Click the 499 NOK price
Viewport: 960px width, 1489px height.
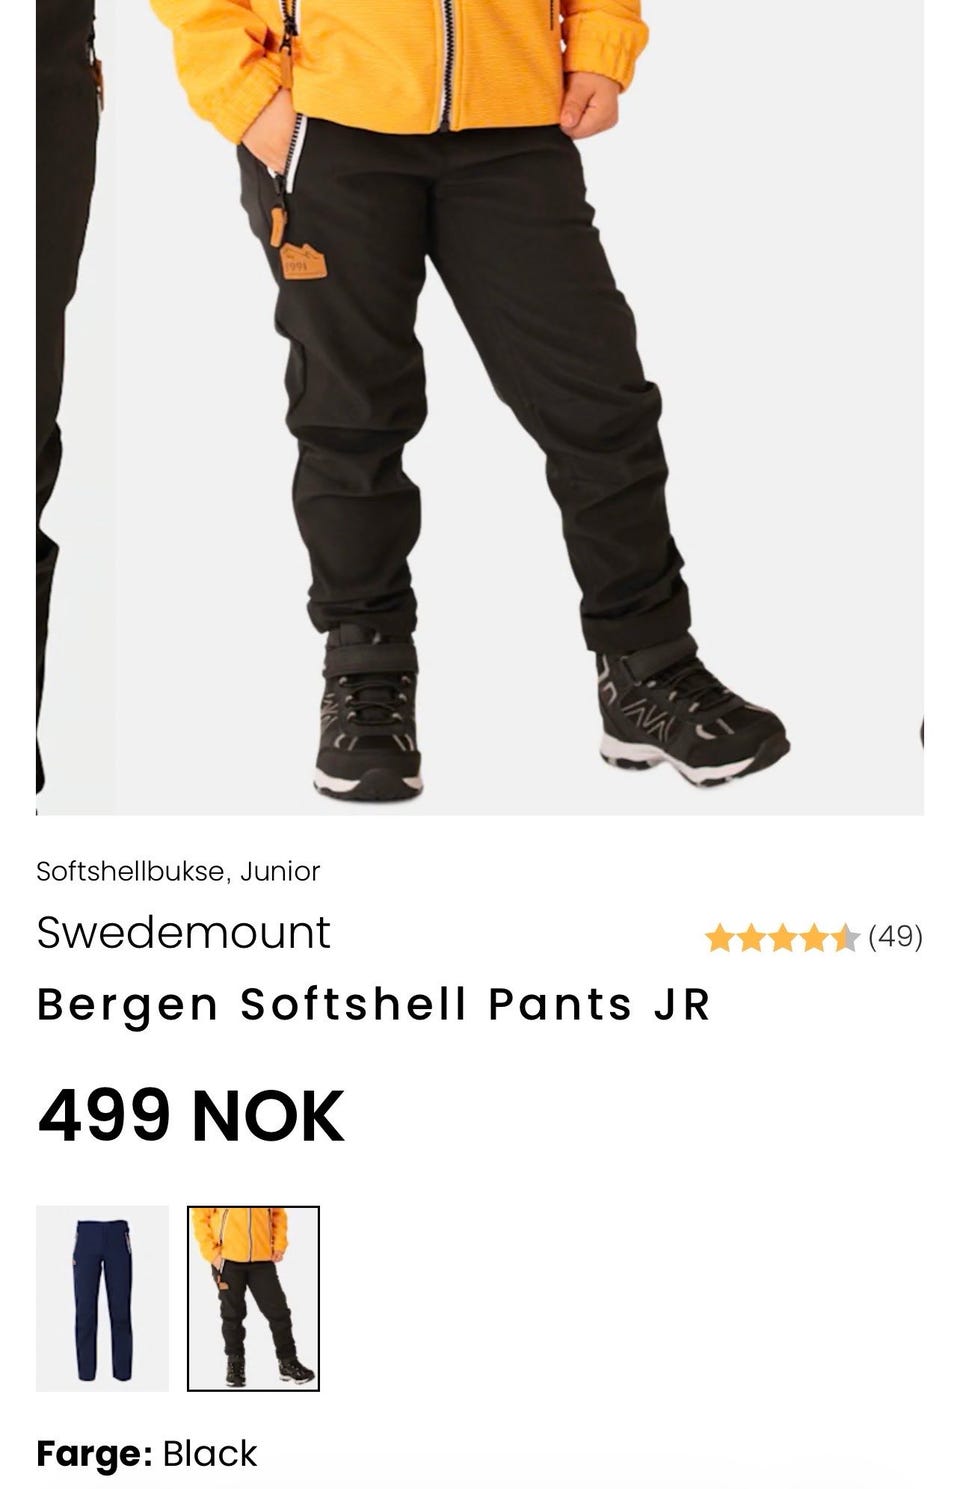coord(191,1115)
